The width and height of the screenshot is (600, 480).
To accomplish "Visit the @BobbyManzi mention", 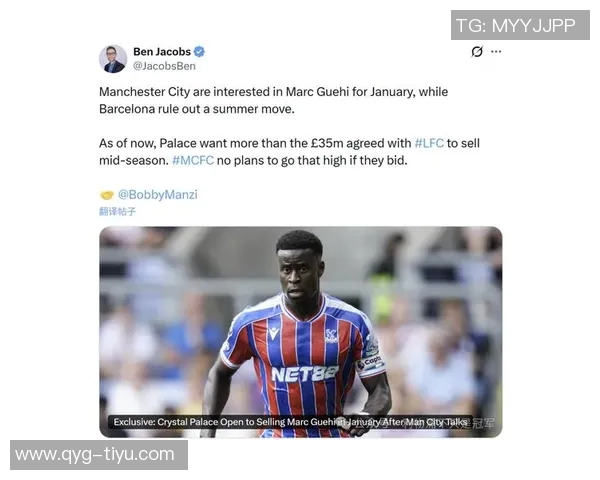I will click(x=158, y=194).
